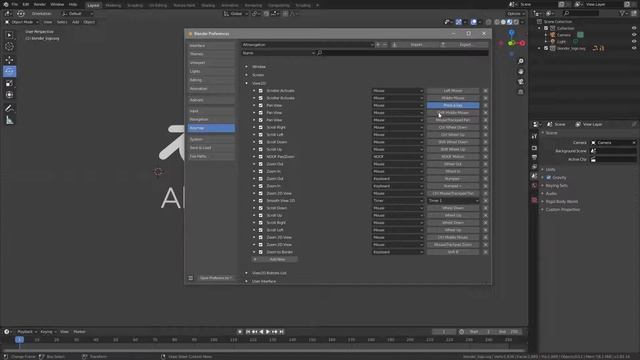Open the NDOF input type dropdown
Screen dimensions: 640x360
(x=398, y=157)
